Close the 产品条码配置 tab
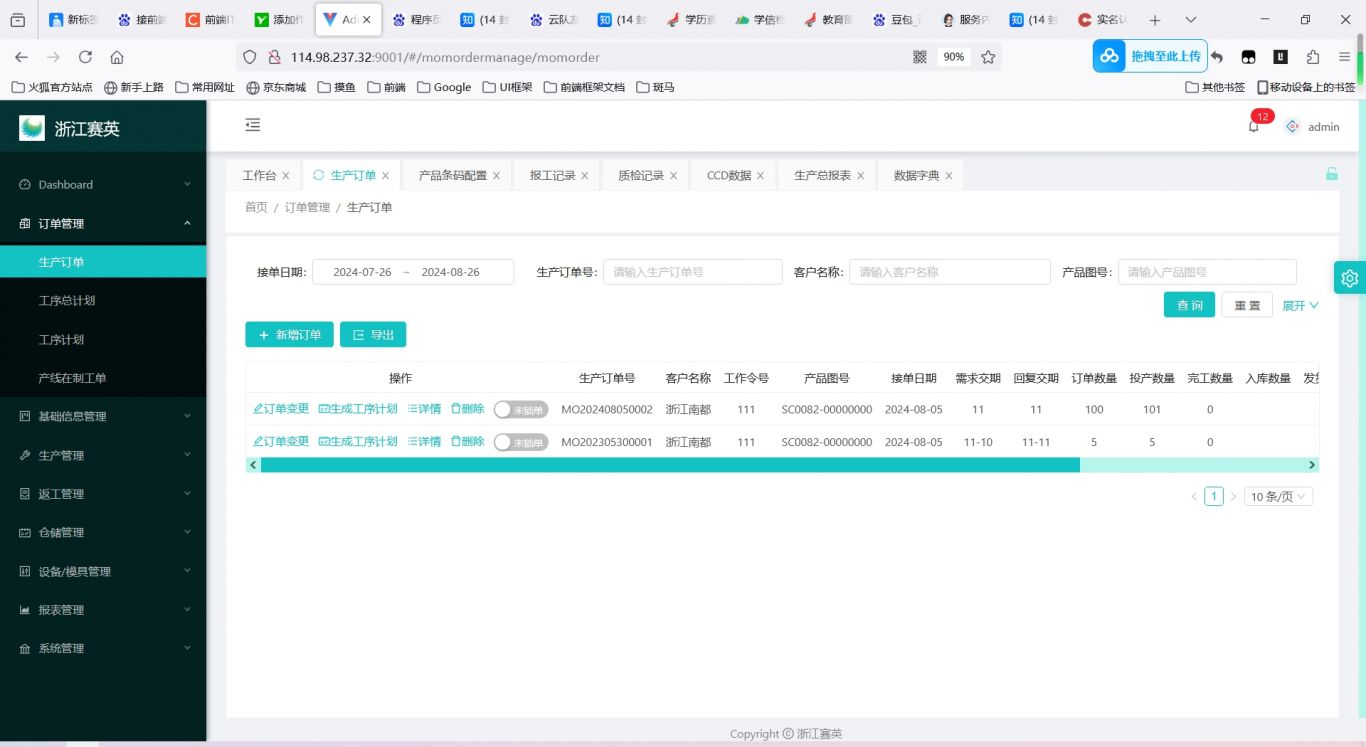 click(x=496, y=176)
